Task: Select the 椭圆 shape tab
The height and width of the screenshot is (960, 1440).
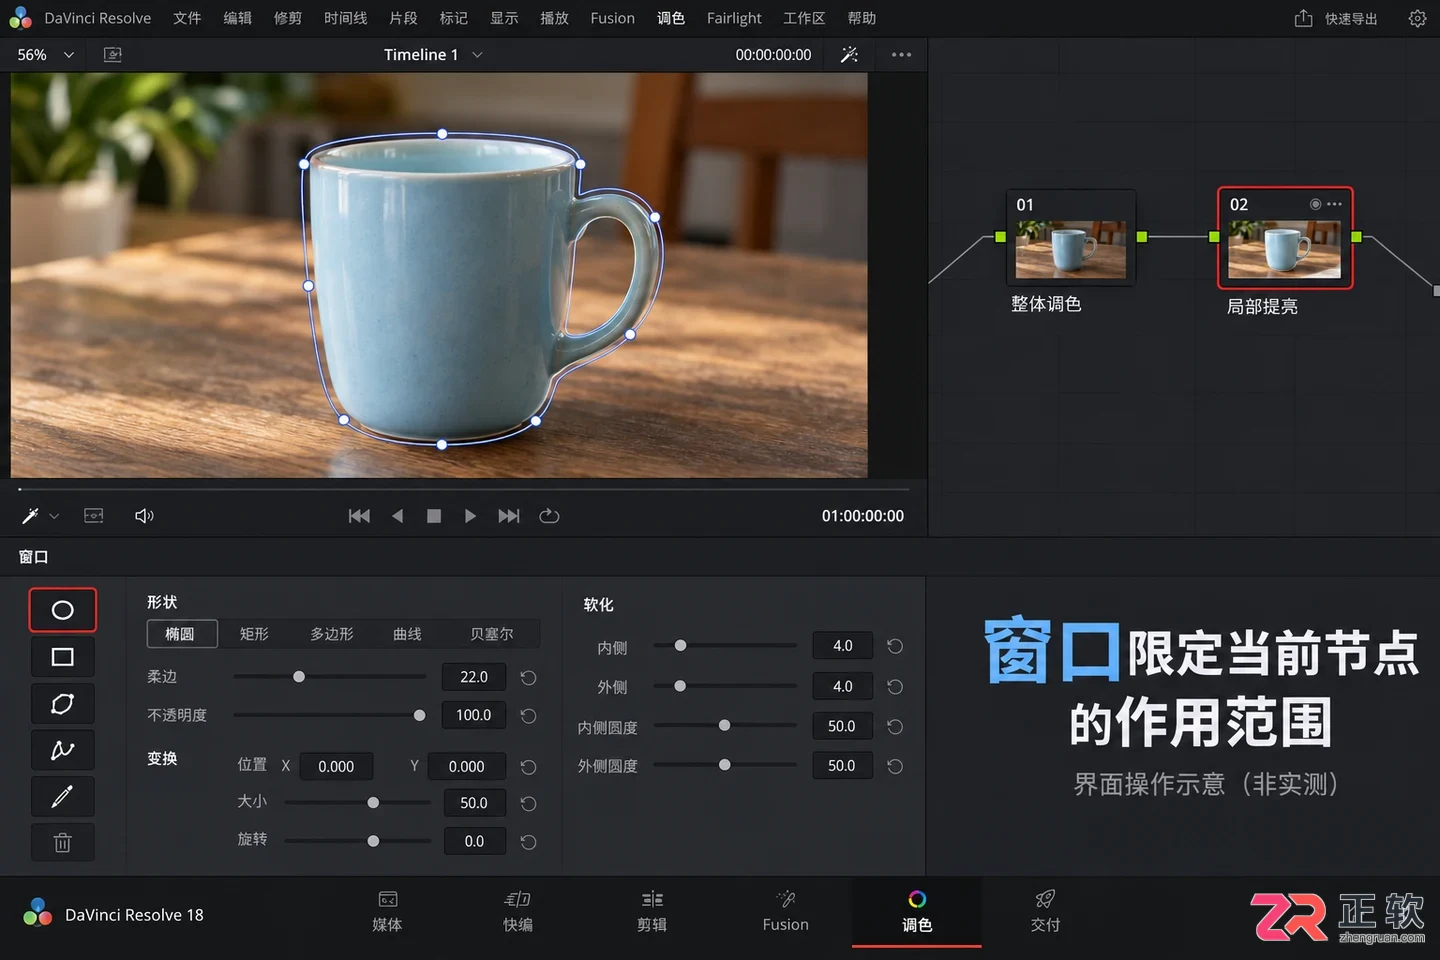Action: click(x=180, y=634)
